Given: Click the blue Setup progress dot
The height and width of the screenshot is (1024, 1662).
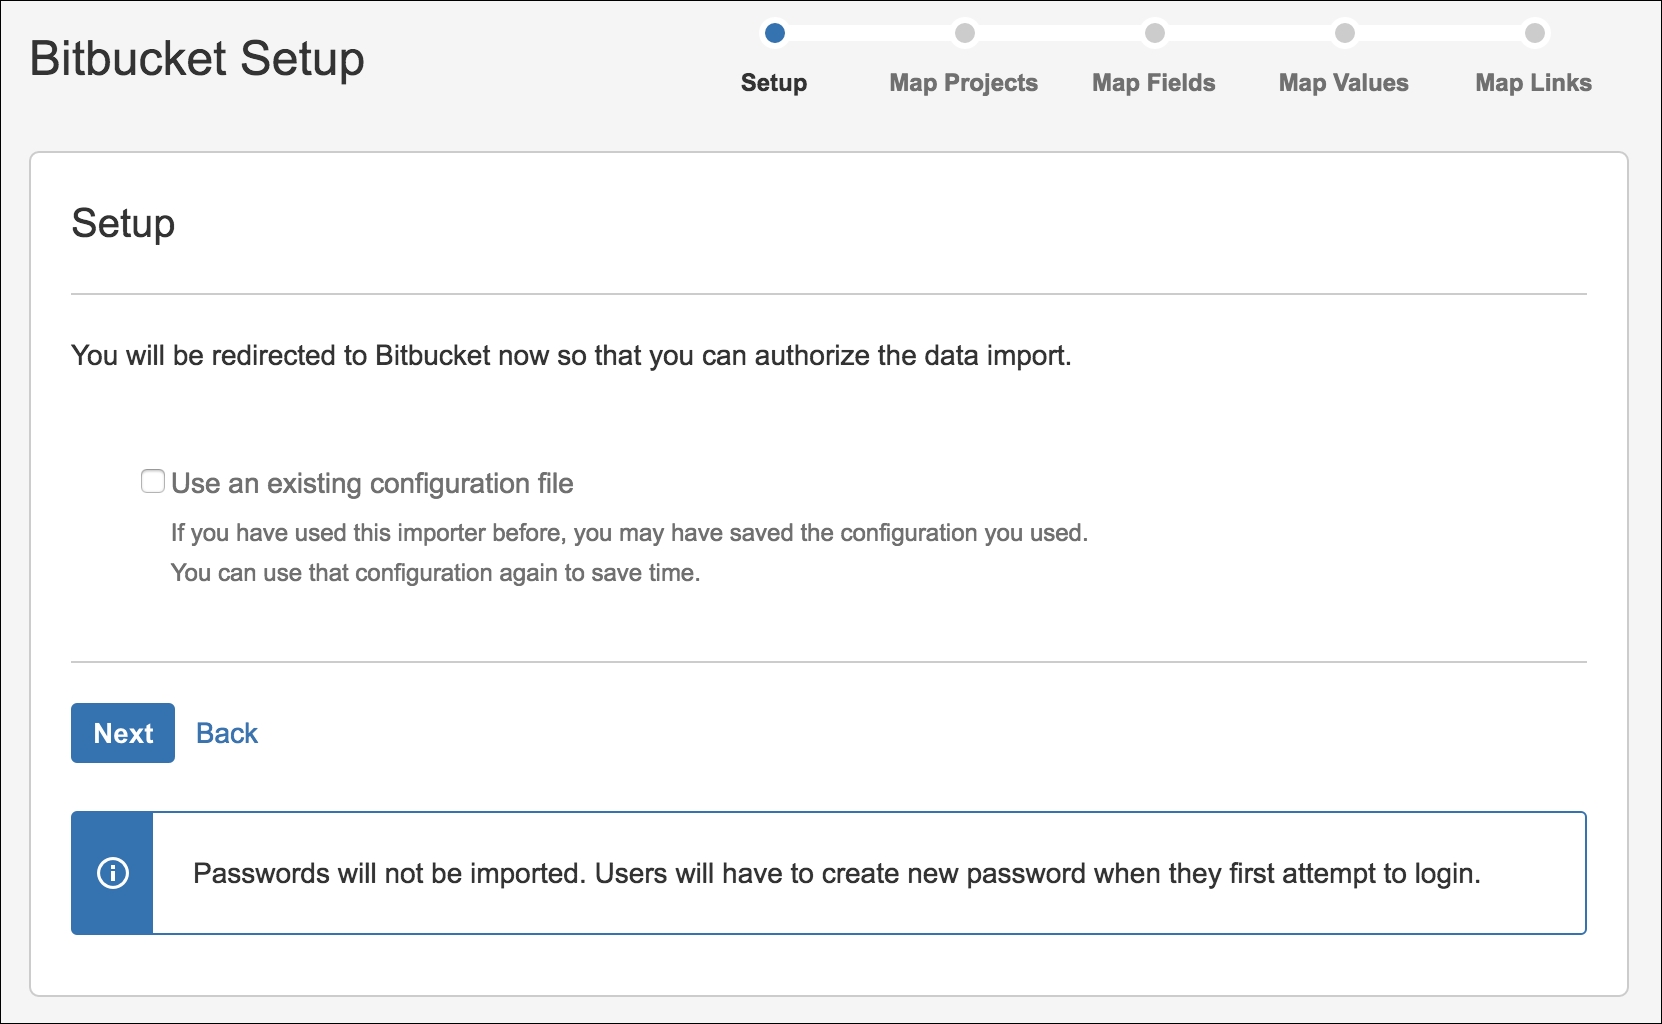Looking at the screenshot, I should 774,33.
